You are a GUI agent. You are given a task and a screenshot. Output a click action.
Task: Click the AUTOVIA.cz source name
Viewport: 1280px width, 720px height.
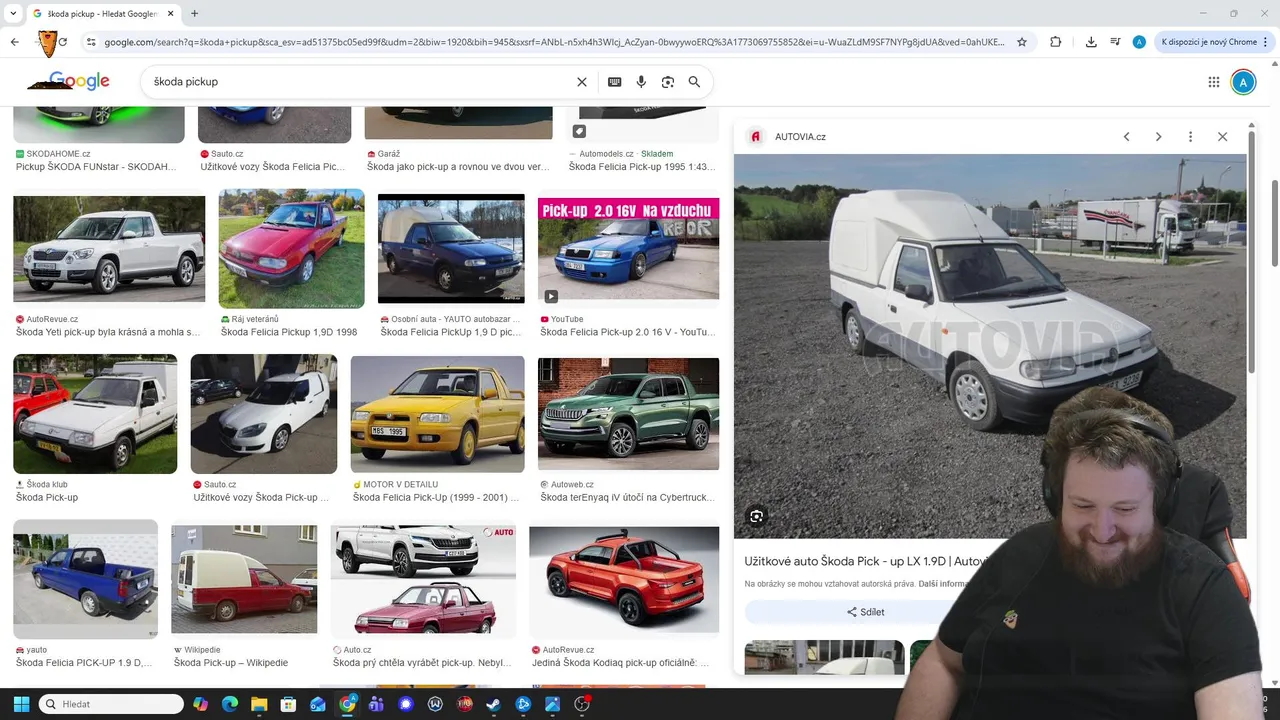tap(800, 137)
